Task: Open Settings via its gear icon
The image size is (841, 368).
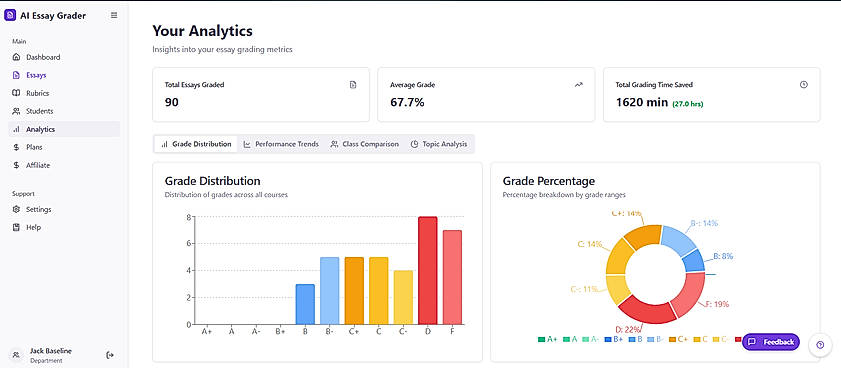Action: tap(16, 209)
